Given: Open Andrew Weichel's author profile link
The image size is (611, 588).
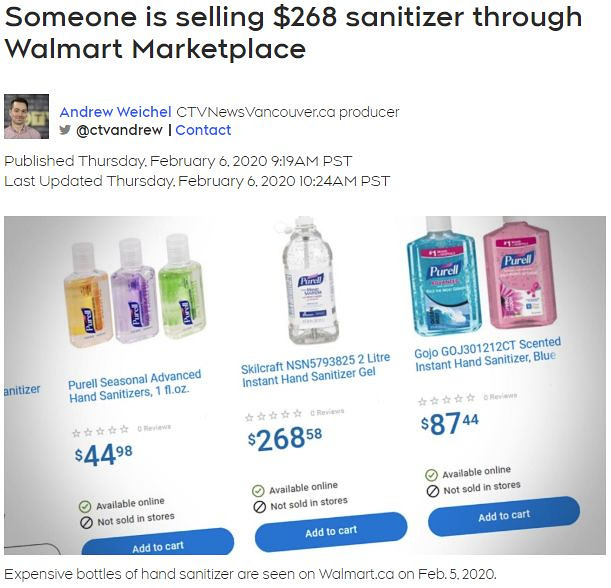Looking at the screenshot, I should click(115, 112).
